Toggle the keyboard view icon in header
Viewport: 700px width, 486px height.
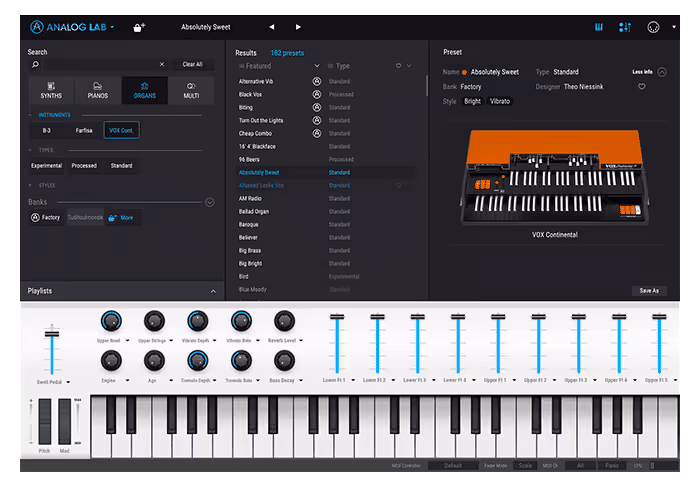click(599, 27)
